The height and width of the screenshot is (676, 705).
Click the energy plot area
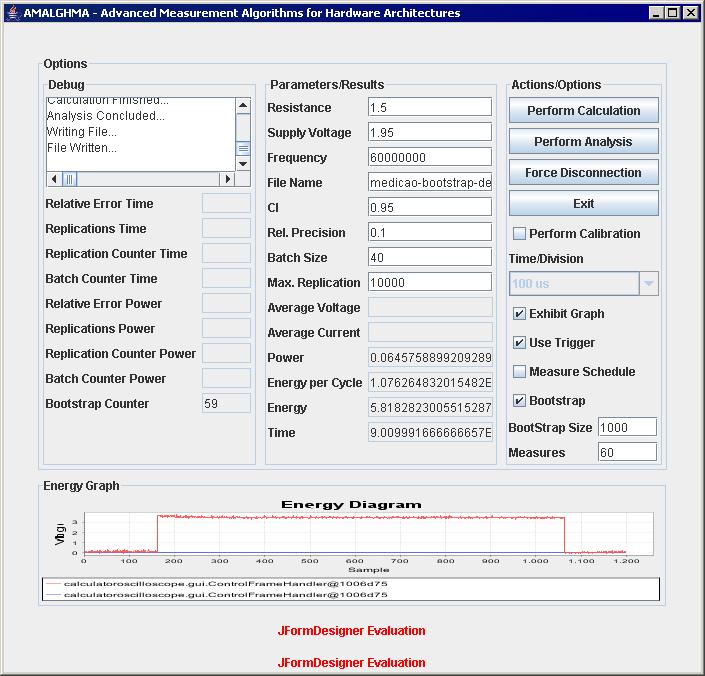(x=369, y=534)
